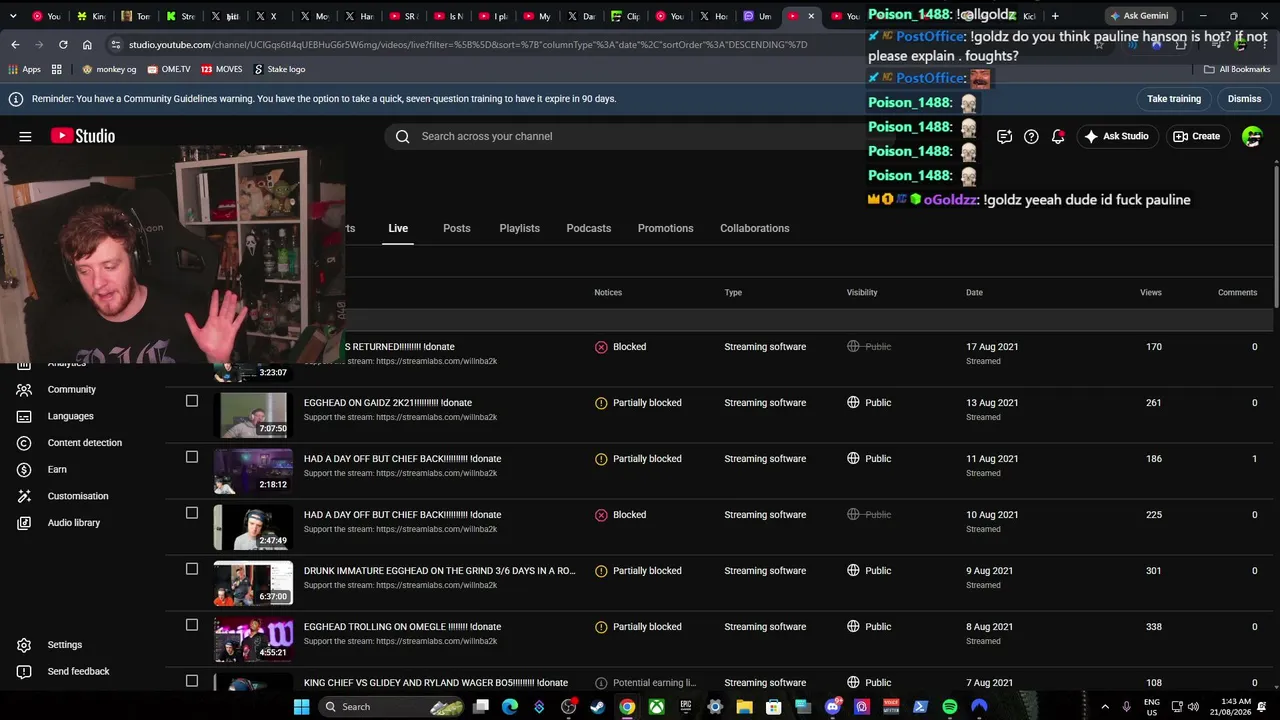
Task: Click the Blocked notice icon for 17 Aug 2021 stream
Action: tap(601, 347)
